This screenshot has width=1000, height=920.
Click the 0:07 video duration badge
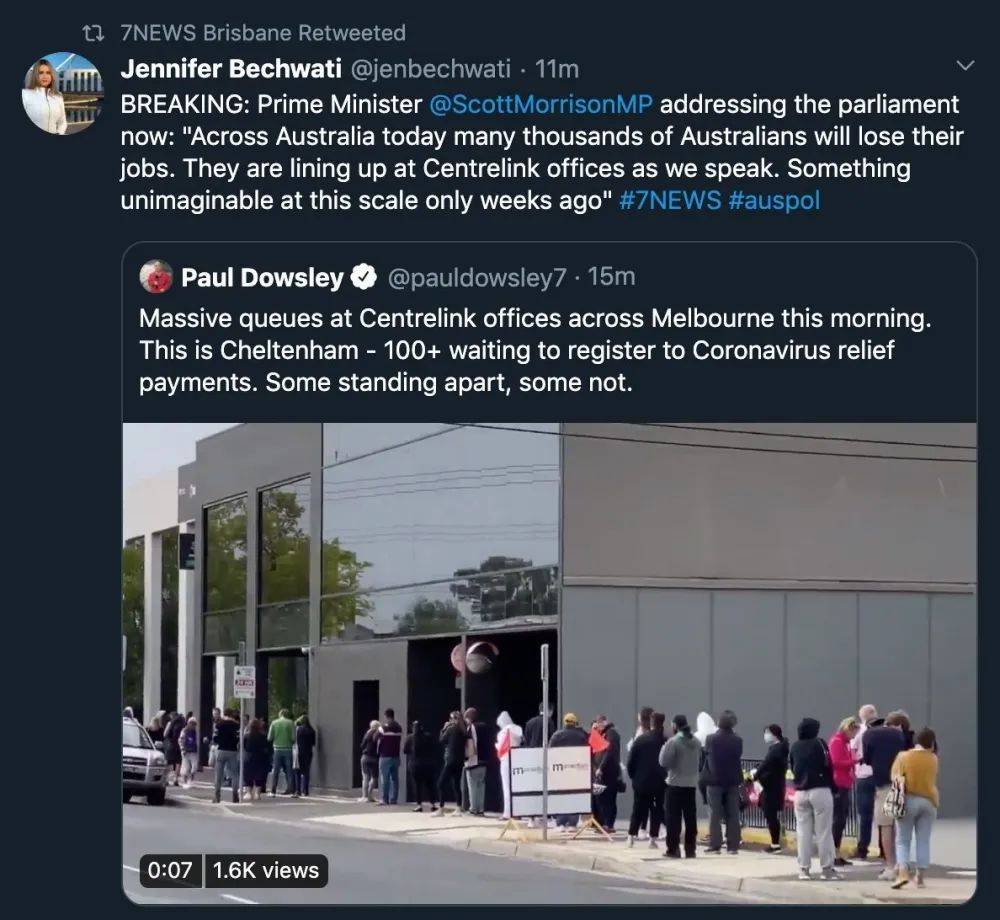170,870
